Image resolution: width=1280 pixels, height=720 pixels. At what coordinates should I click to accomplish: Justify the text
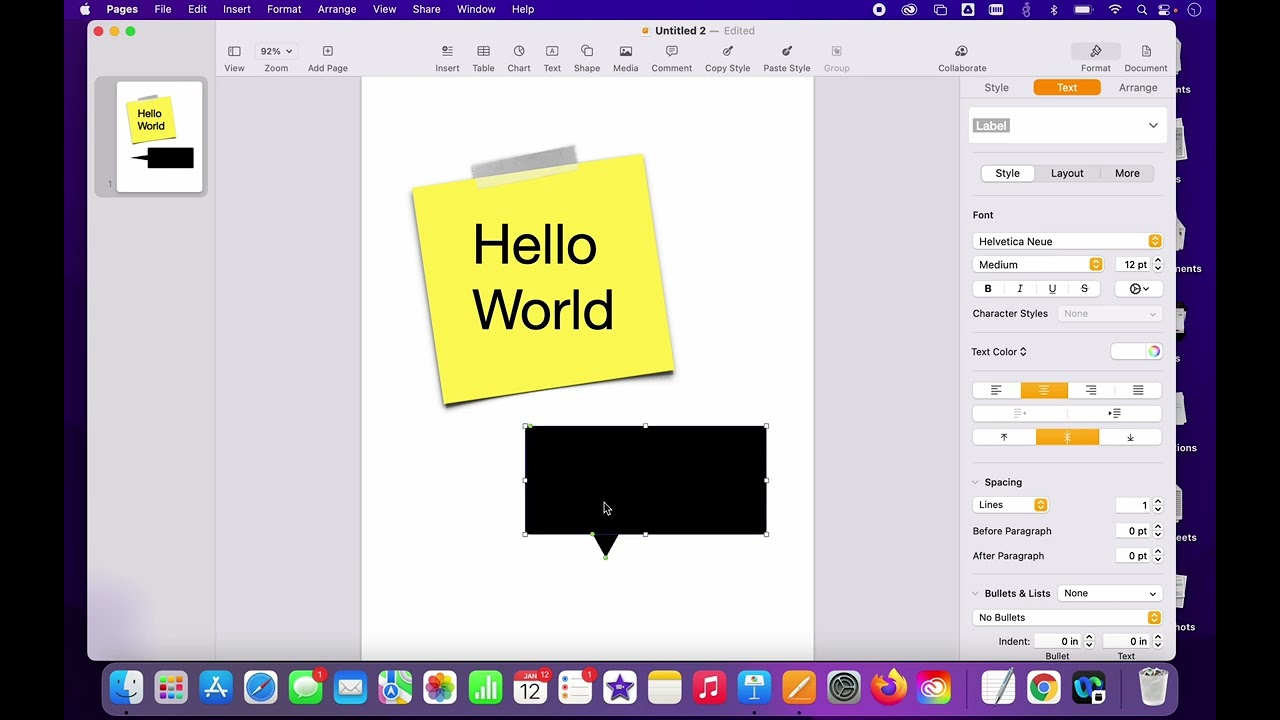tap(1138, 390)
